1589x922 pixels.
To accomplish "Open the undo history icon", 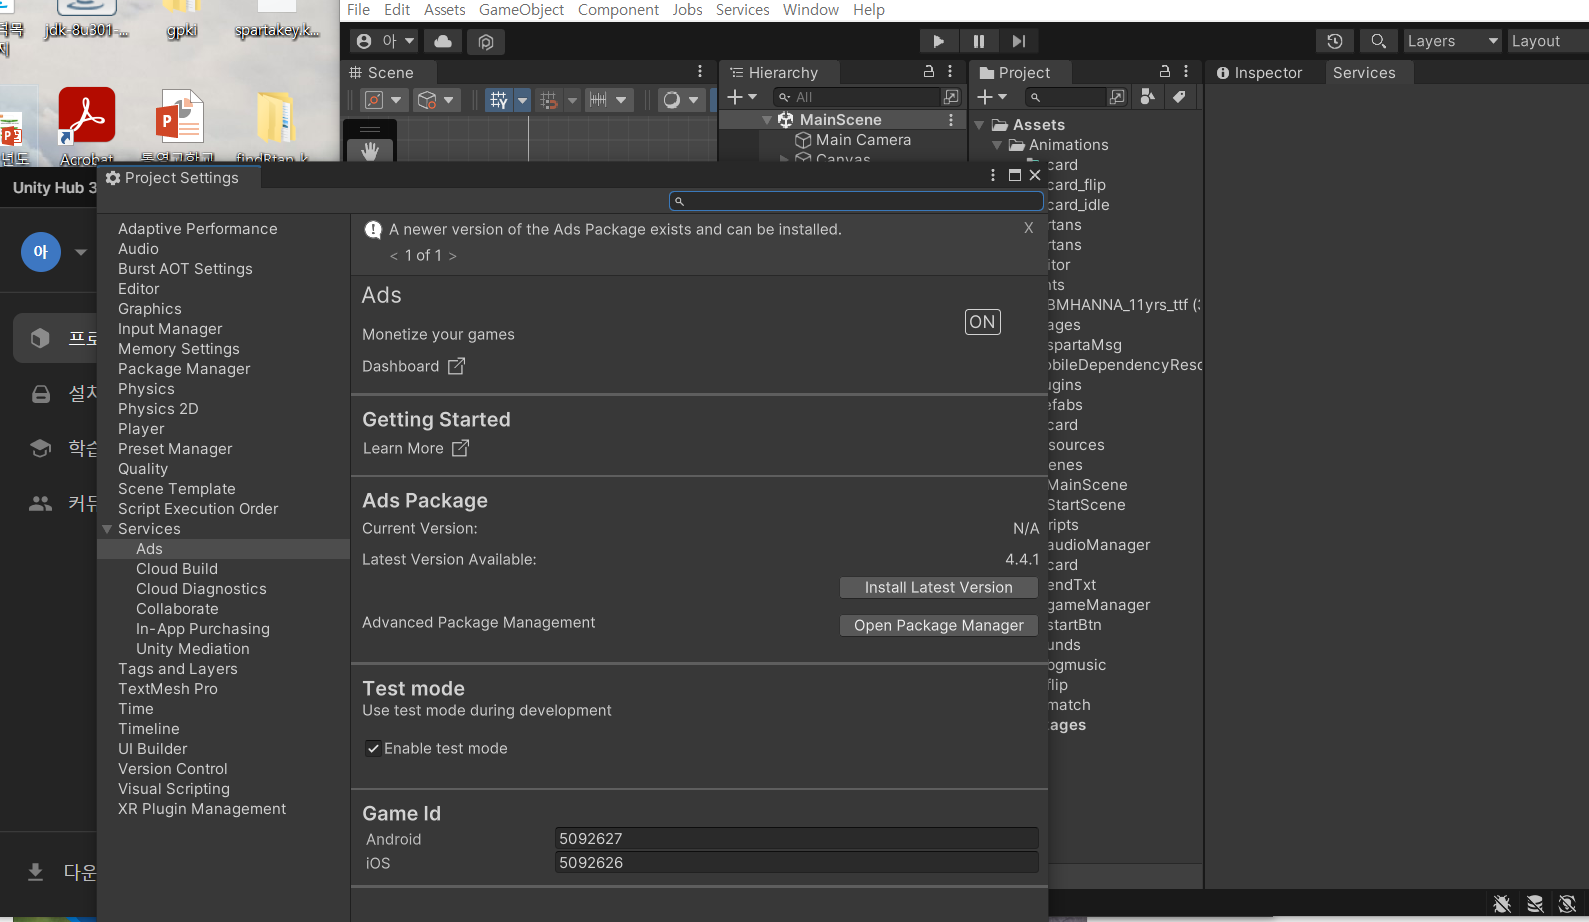I will pyautogui.click(x=1335, y=41).
